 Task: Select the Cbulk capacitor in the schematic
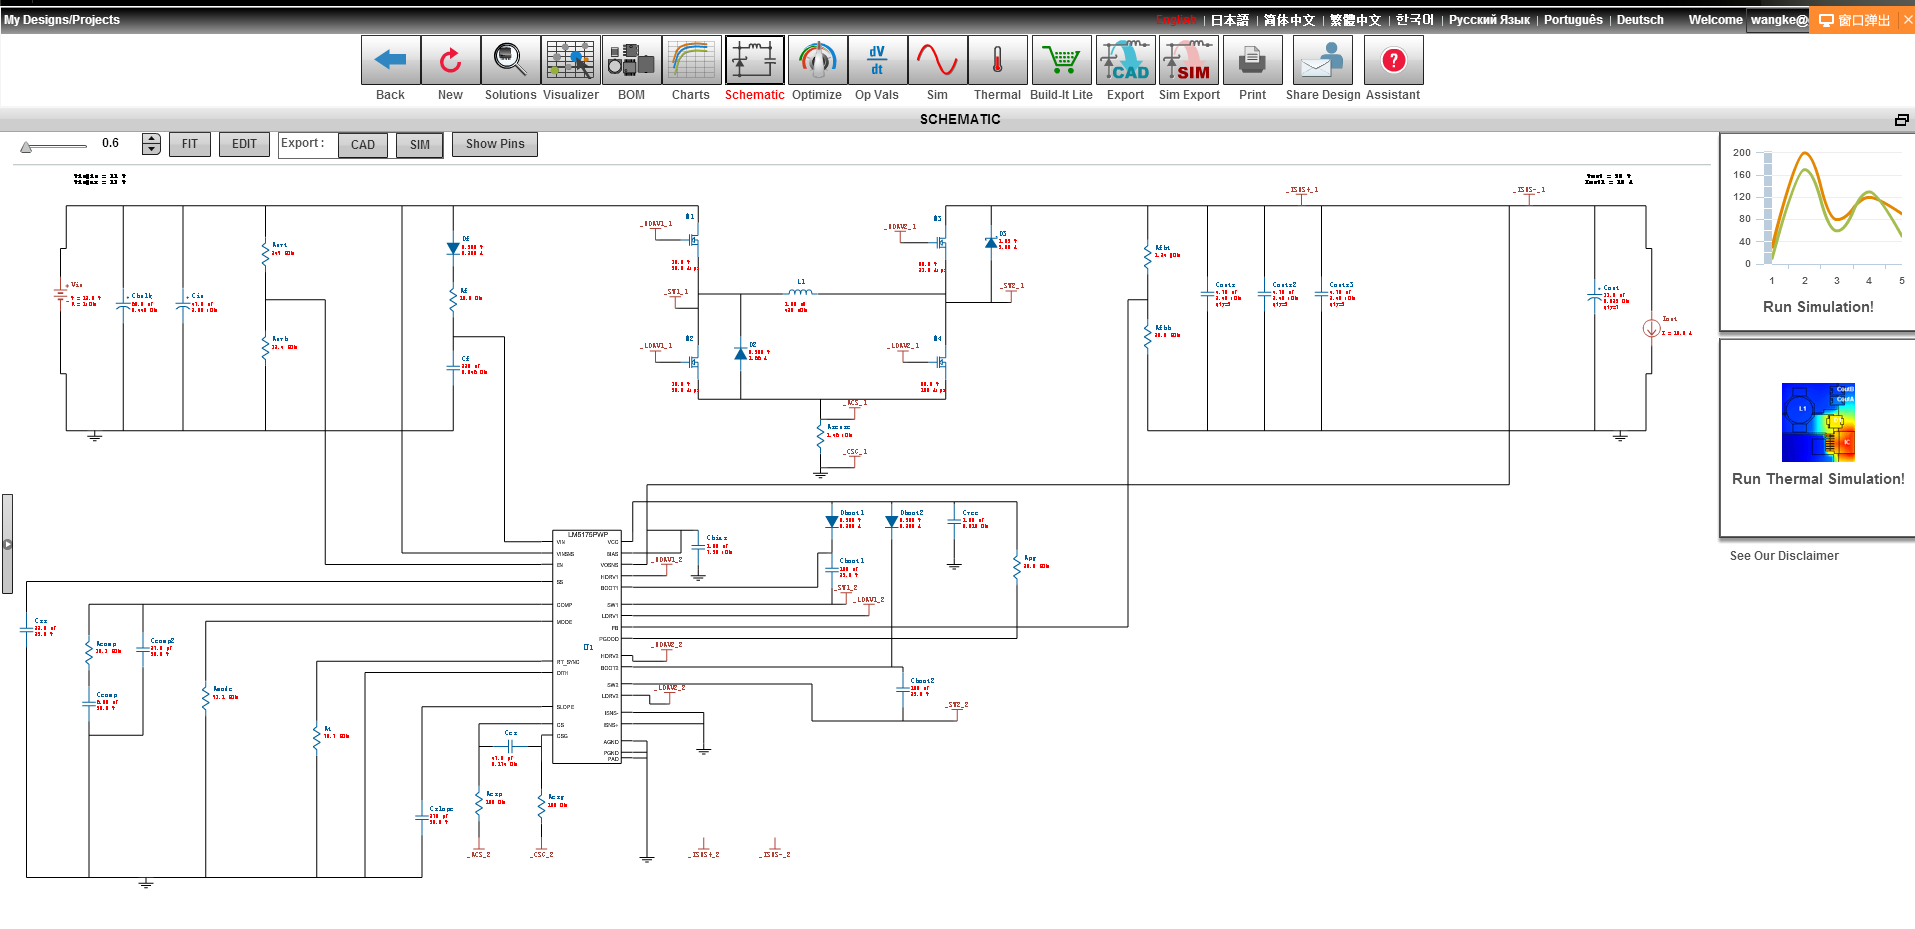[123, 305]
